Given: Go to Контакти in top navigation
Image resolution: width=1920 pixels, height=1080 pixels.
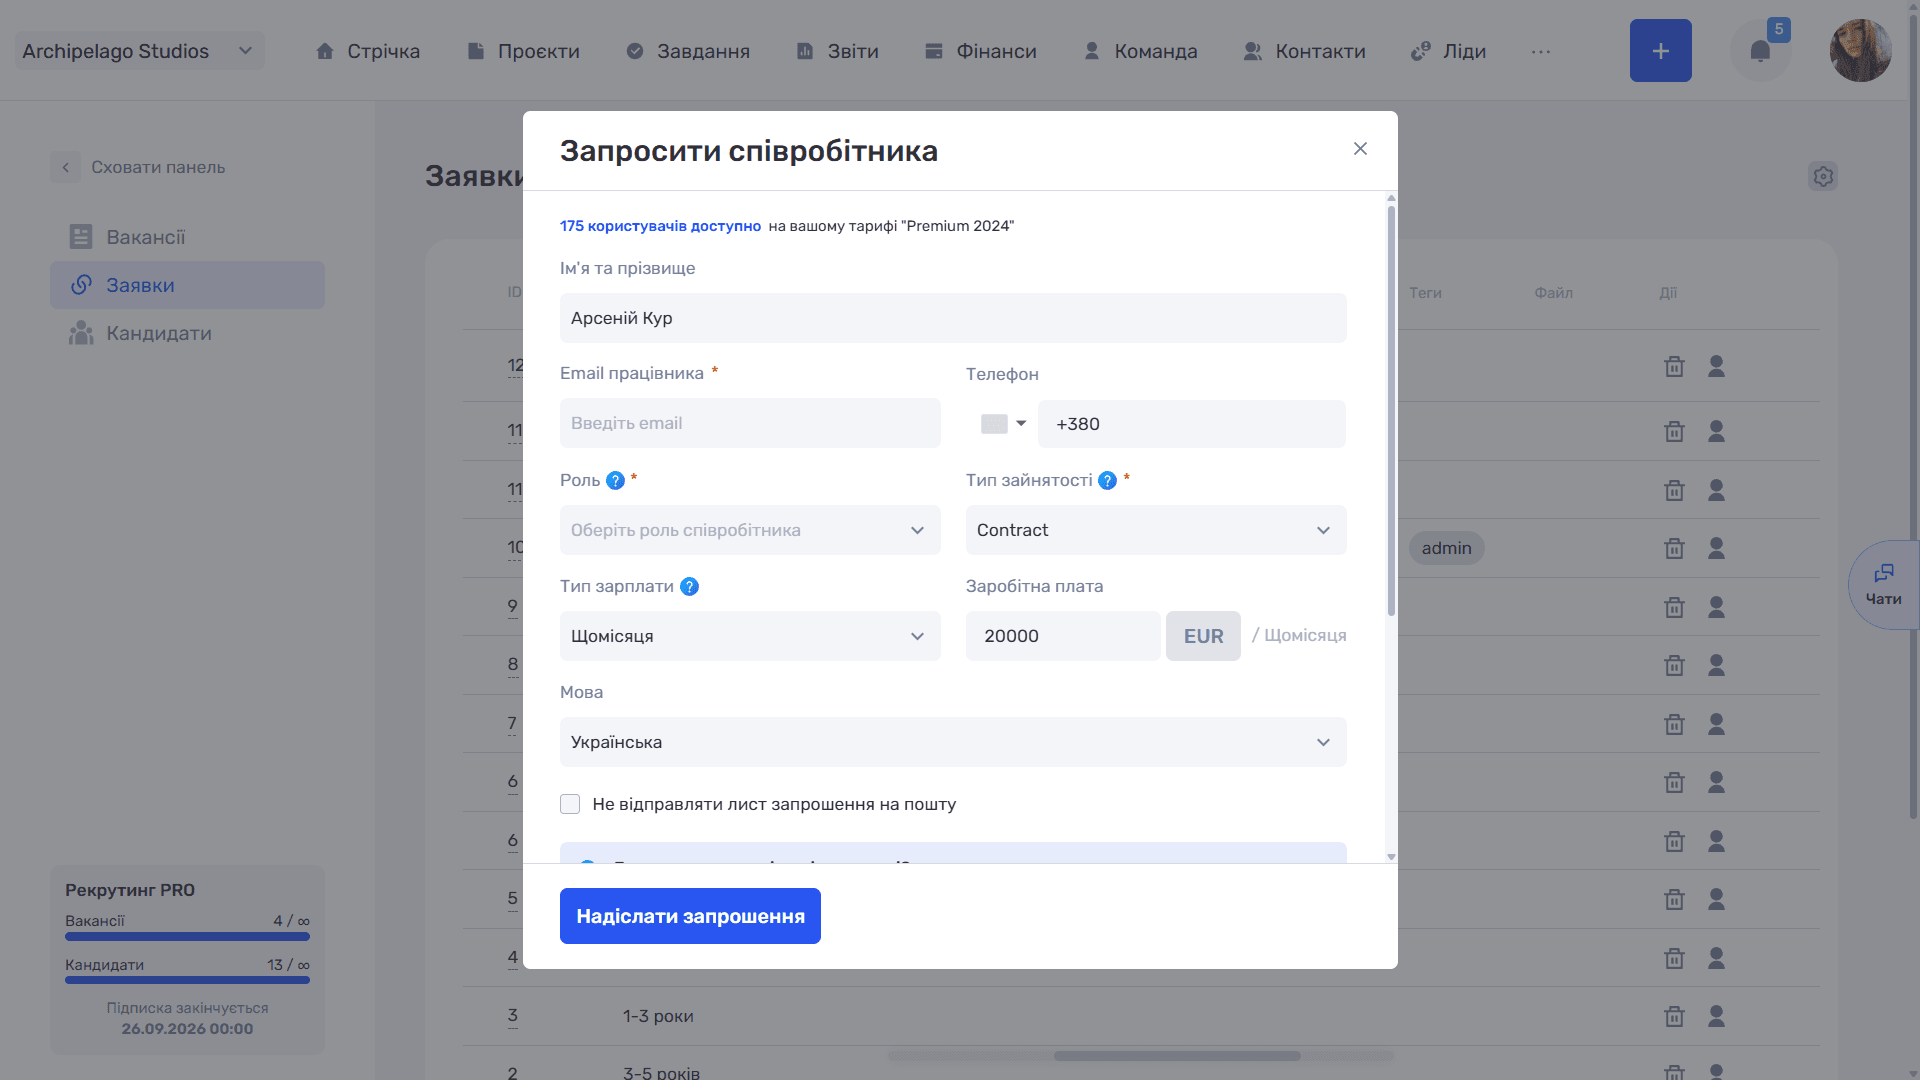Looking at the screenshot, I should pyautogui.click(x=1304, y=51).
